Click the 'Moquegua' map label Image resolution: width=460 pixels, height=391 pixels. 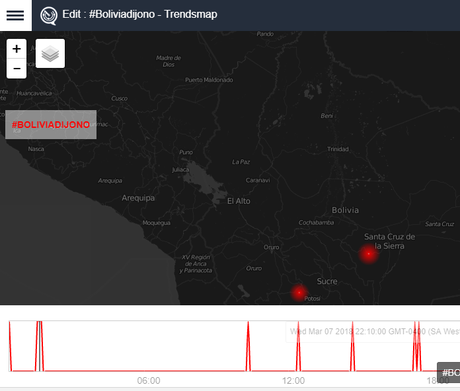[x=156, y=223]
